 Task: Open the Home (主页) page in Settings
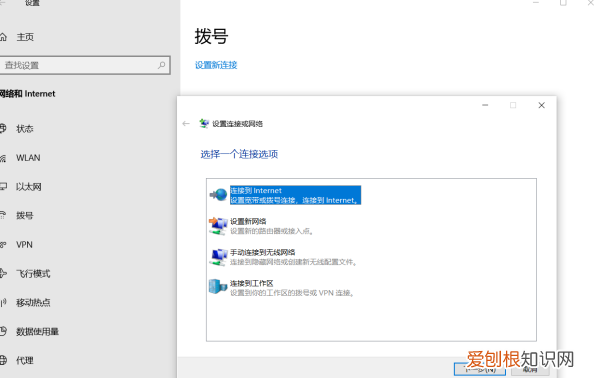point(25,37)
